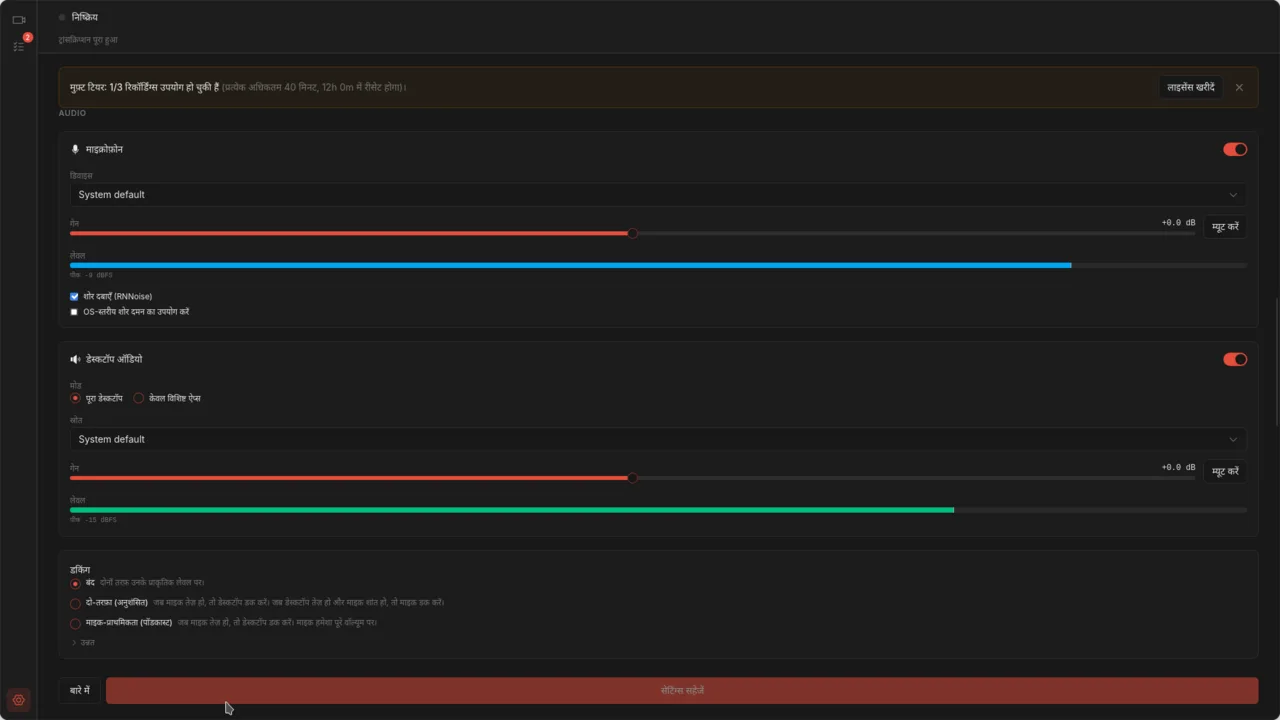Click the microphone +0.0 dB gain value
The height and width of the screenshot is (720, 1280).
click(1178, 222)
